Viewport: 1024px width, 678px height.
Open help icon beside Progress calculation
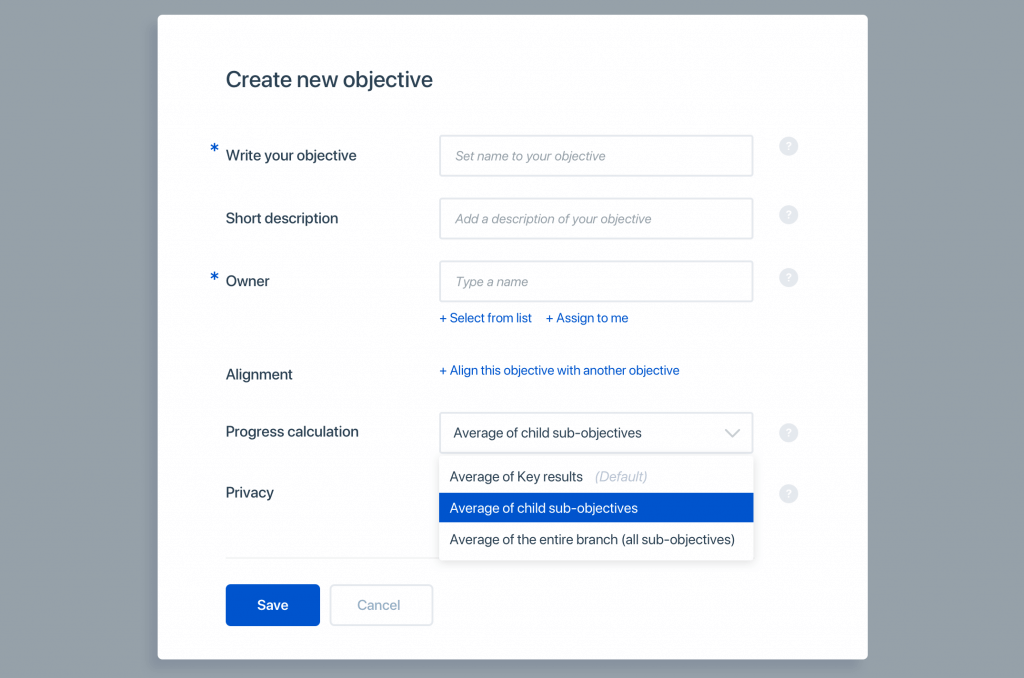tap(788, 433)
